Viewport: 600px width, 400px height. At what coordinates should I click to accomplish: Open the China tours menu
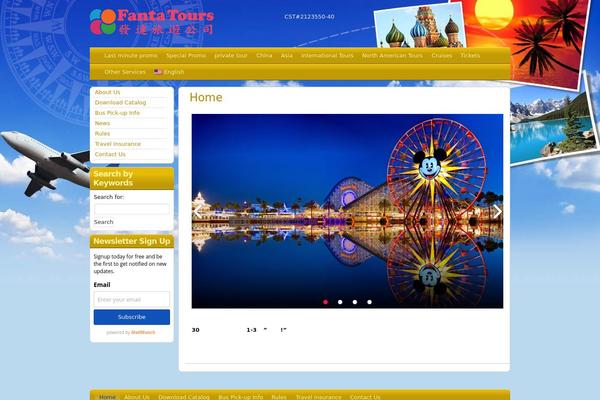click(264, 56)
